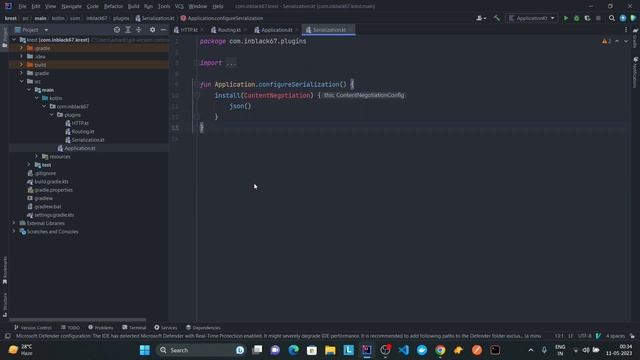This screenshot has width=640, height=360.
Task: Expand the .gradle folder
Action: [22, 48]
